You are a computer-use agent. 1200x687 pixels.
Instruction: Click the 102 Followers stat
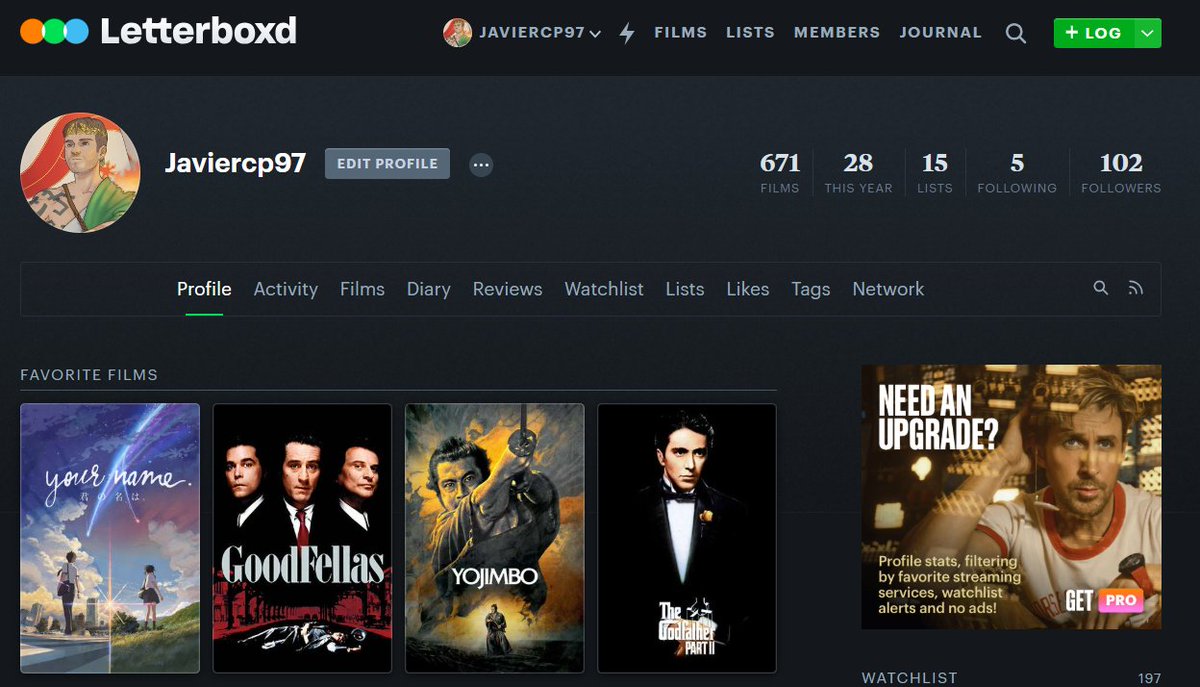tap(1121, 172)
